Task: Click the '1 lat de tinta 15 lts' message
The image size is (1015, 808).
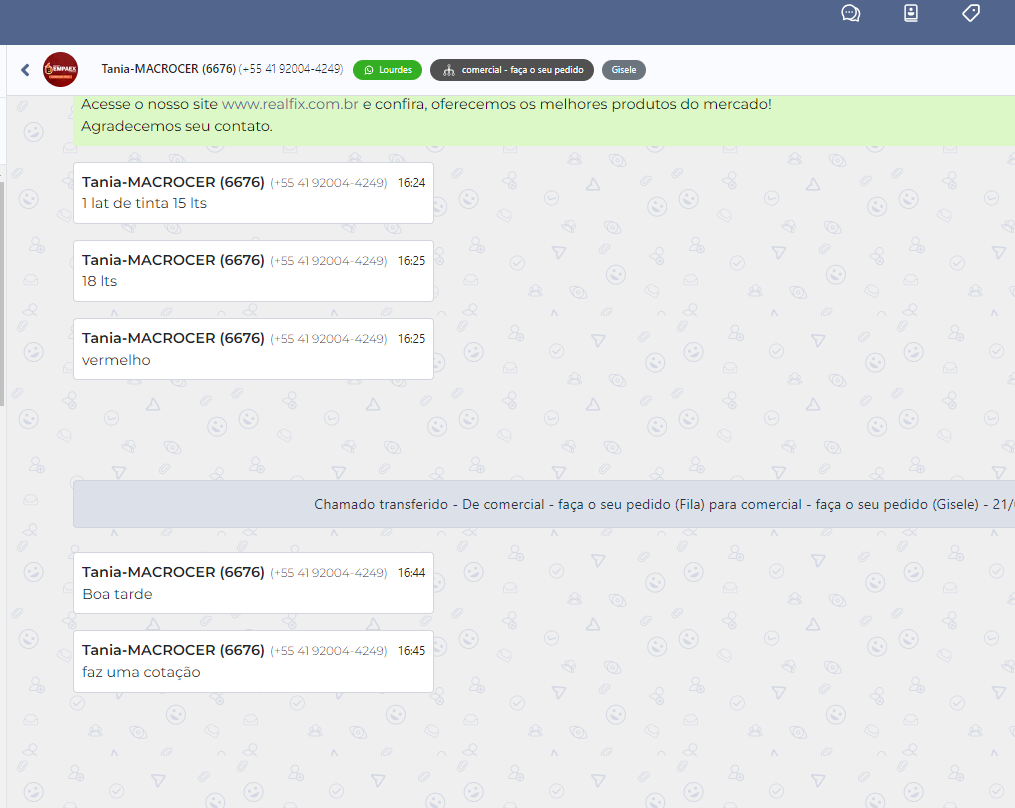Action: click(144, 203)
